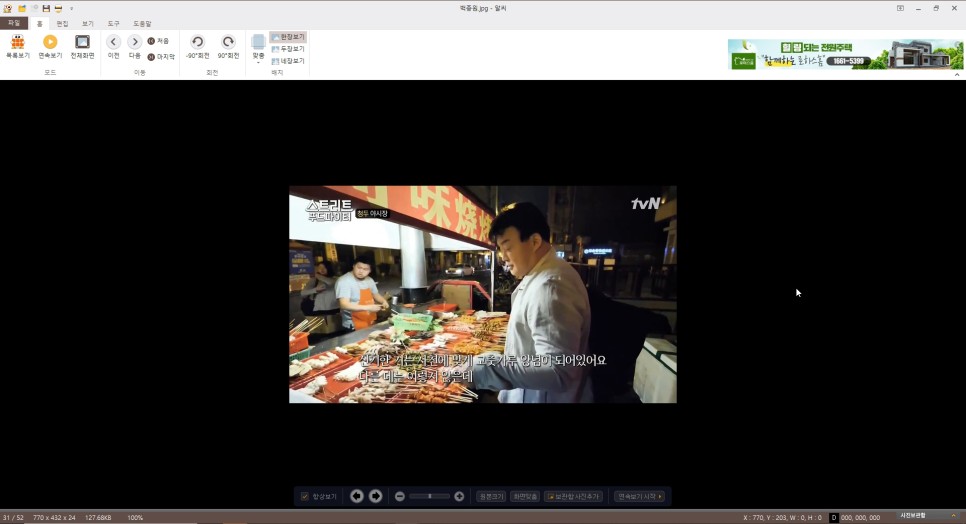Viewport: 966px width, 524px height.
Task: Switch to the 보기 ribbon tab
Action: pyautogui.click(x=87, y=23)
